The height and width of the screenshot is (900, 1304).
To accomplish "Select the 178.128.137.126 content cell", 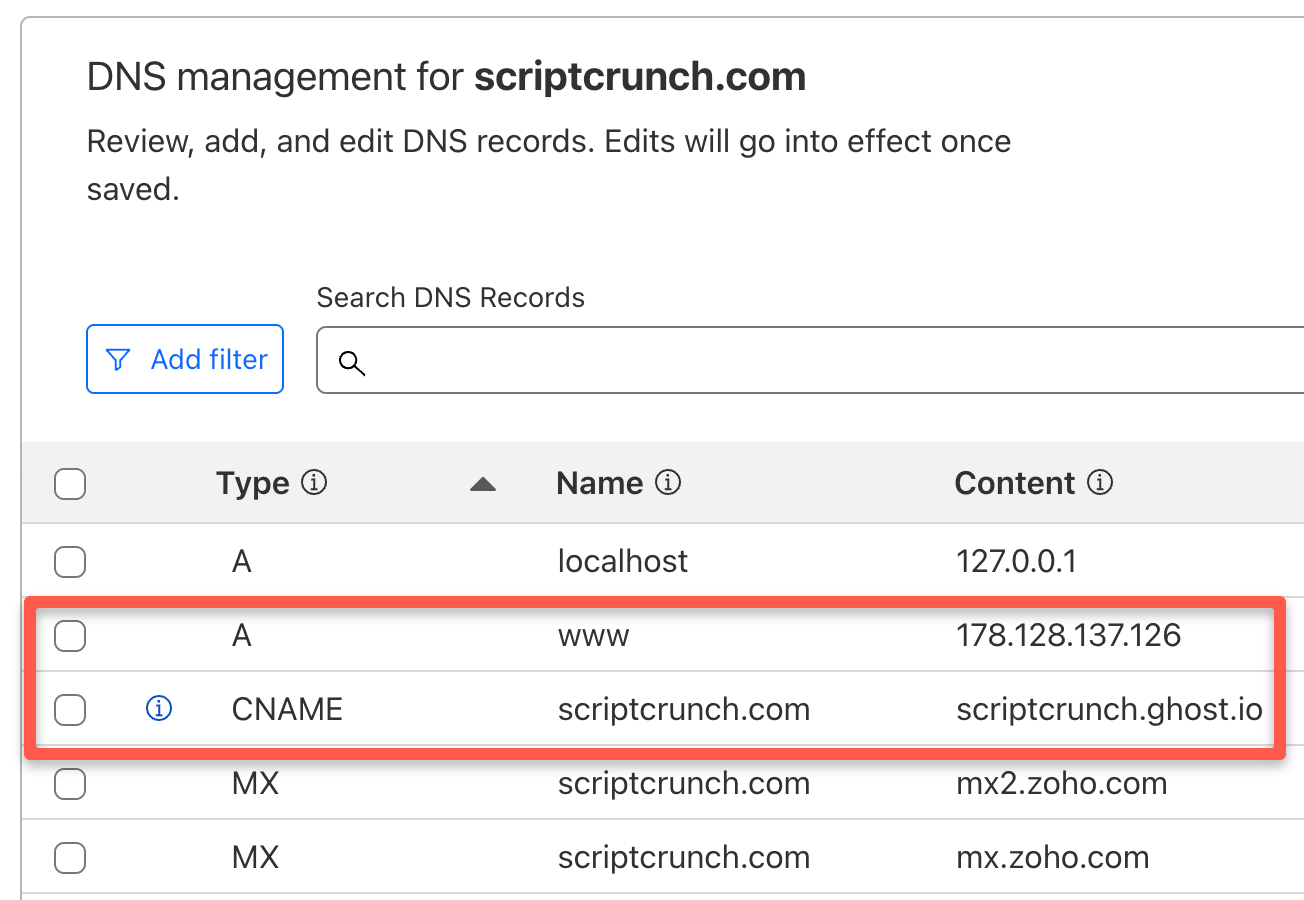I will click(1069, 635).
